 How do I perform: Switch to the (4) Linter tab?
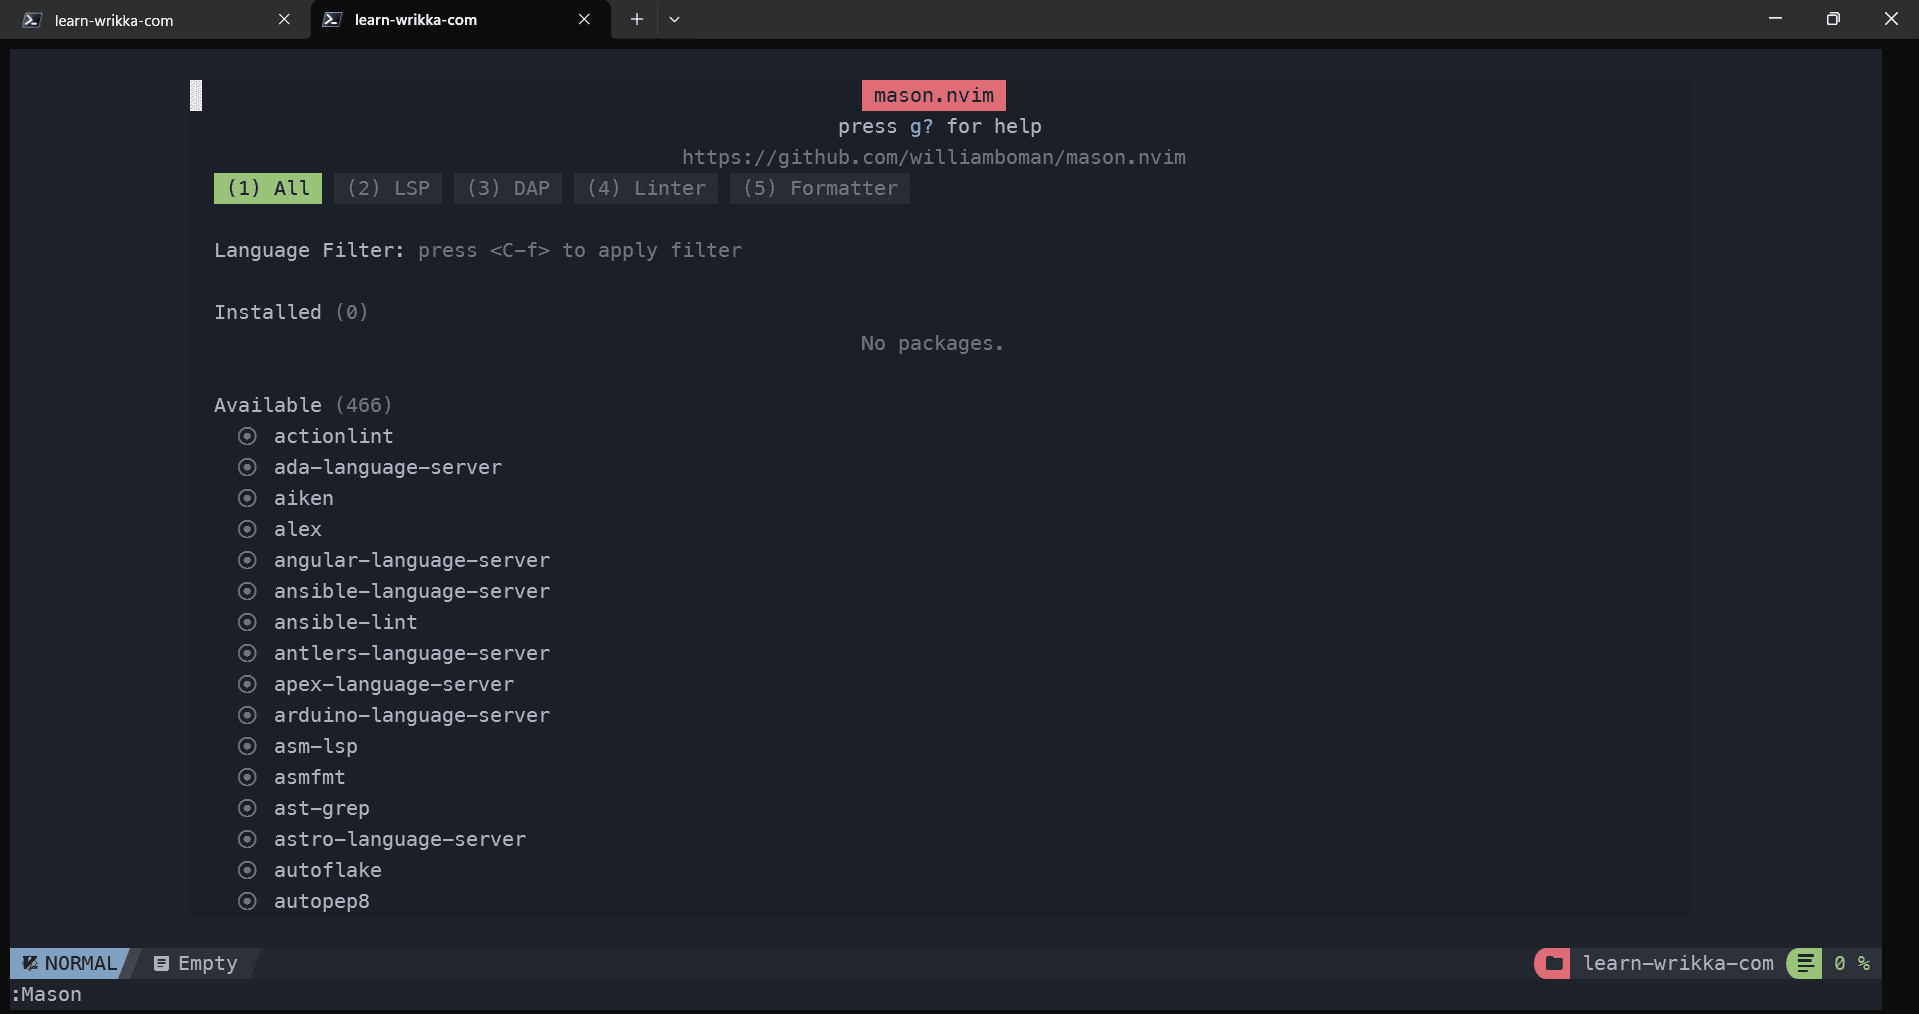pyautogui.click(x=646, y=188)
